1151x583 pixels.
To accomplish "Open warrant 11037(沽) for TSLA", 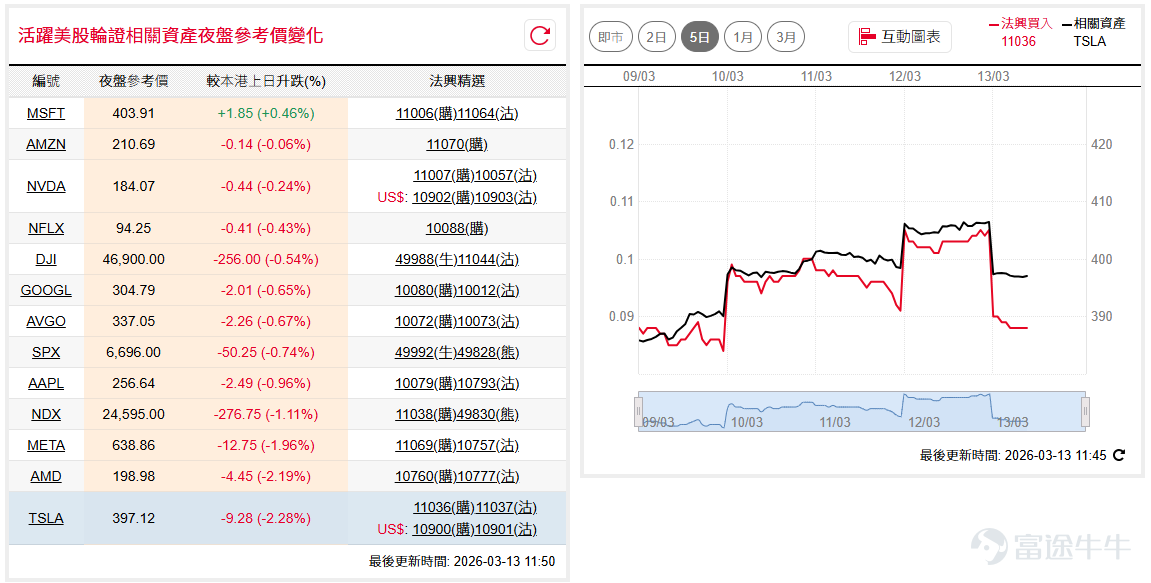I will pyautogui.click(x=506, y=507).
